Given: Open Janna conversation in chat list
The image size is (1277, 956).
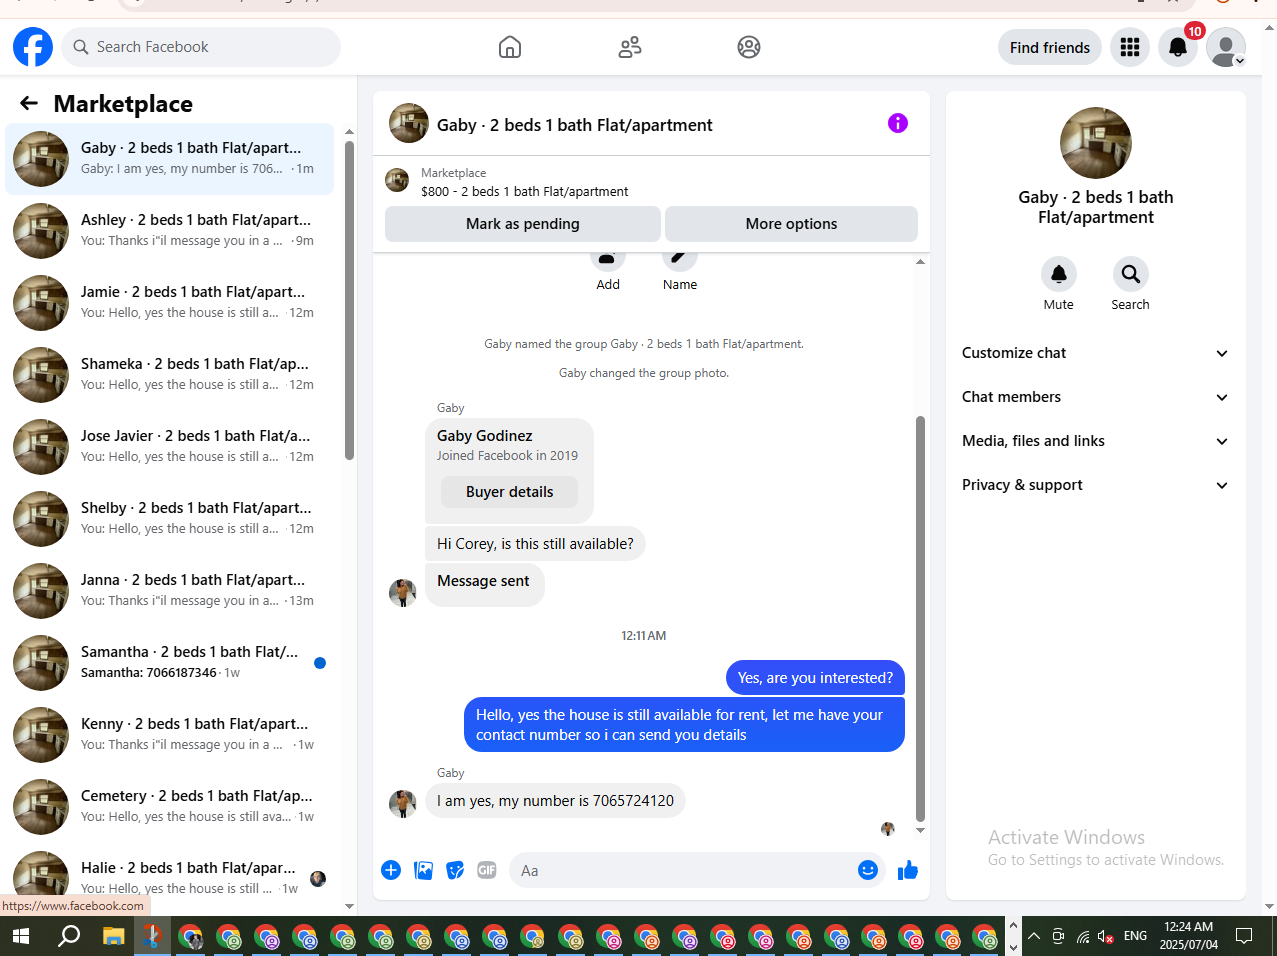Looking at the screenshot, I should 170,590.
